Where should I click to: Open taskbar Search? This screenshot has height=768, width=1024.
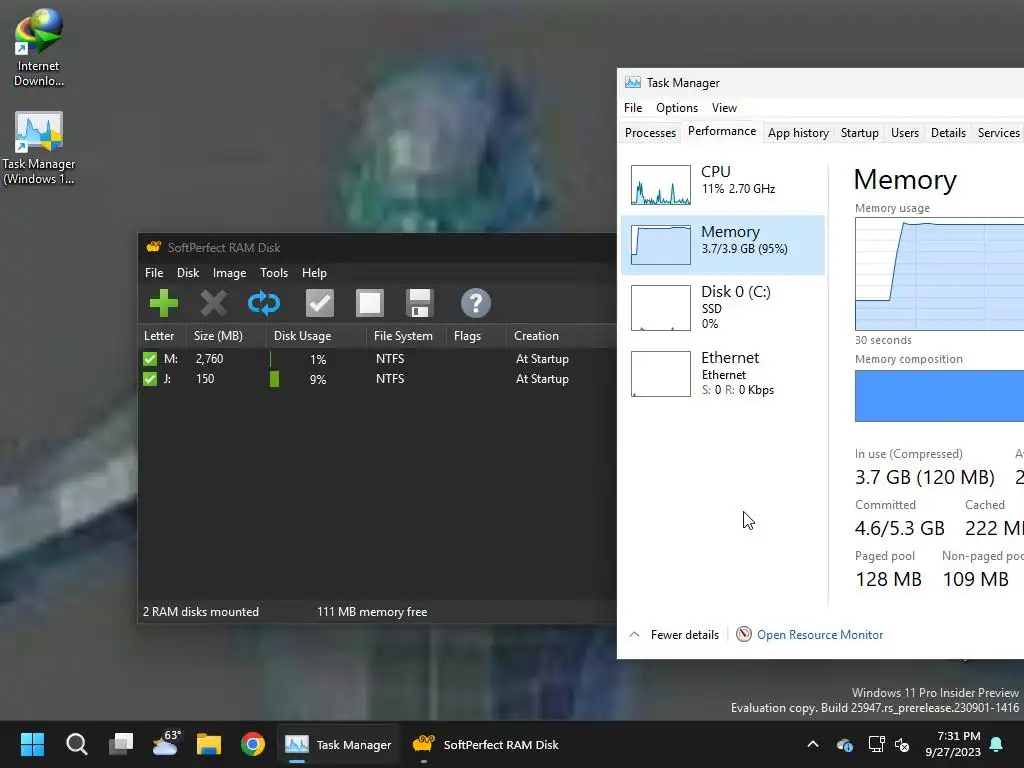76,744
